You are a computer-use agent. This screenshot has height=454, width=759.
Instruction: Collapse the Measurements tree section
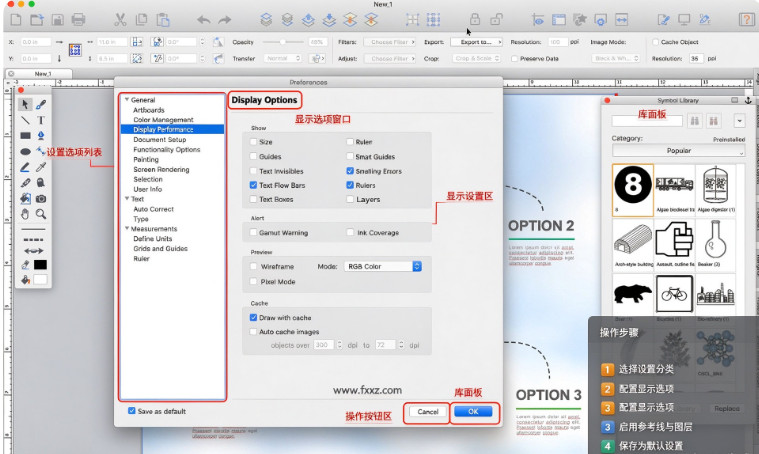(127, 228)
